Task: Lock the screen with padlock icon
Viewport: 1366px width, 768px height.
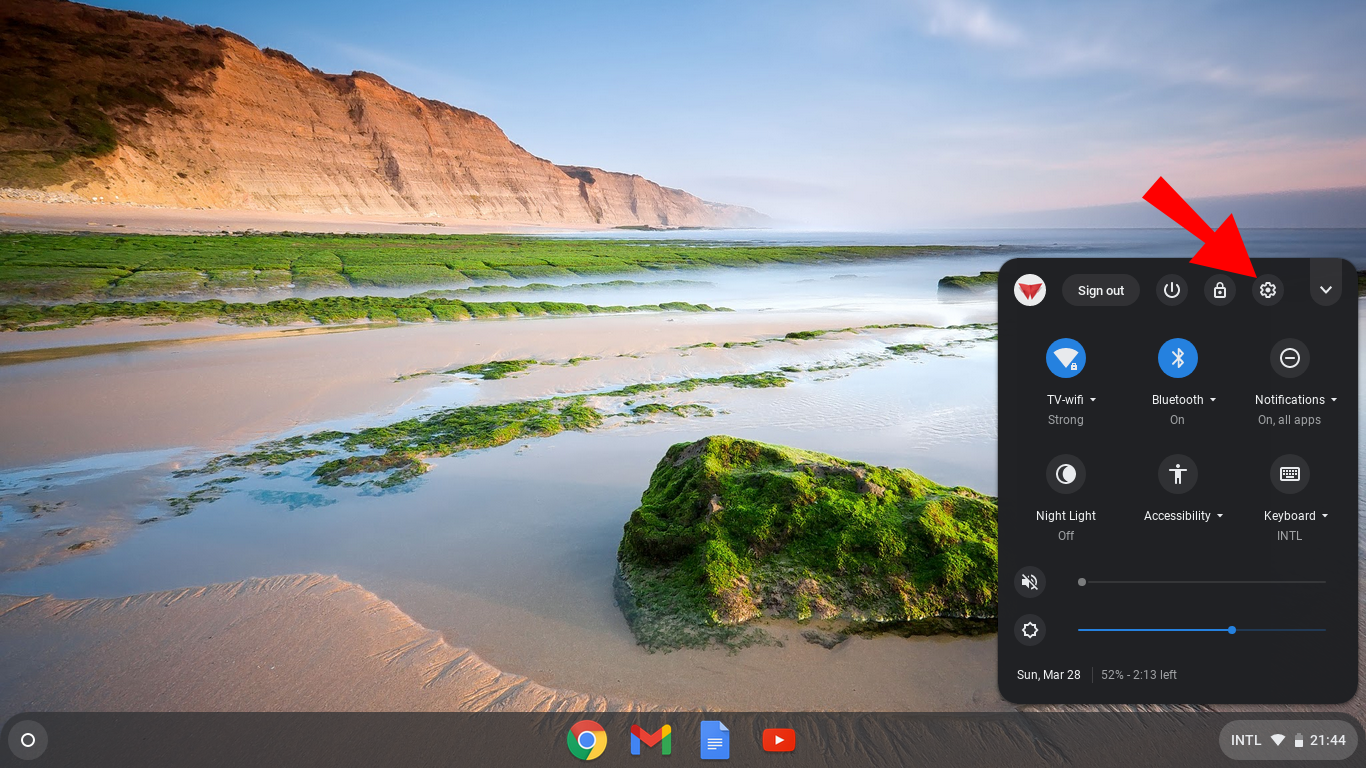Action: click(x=1220, y=290)
